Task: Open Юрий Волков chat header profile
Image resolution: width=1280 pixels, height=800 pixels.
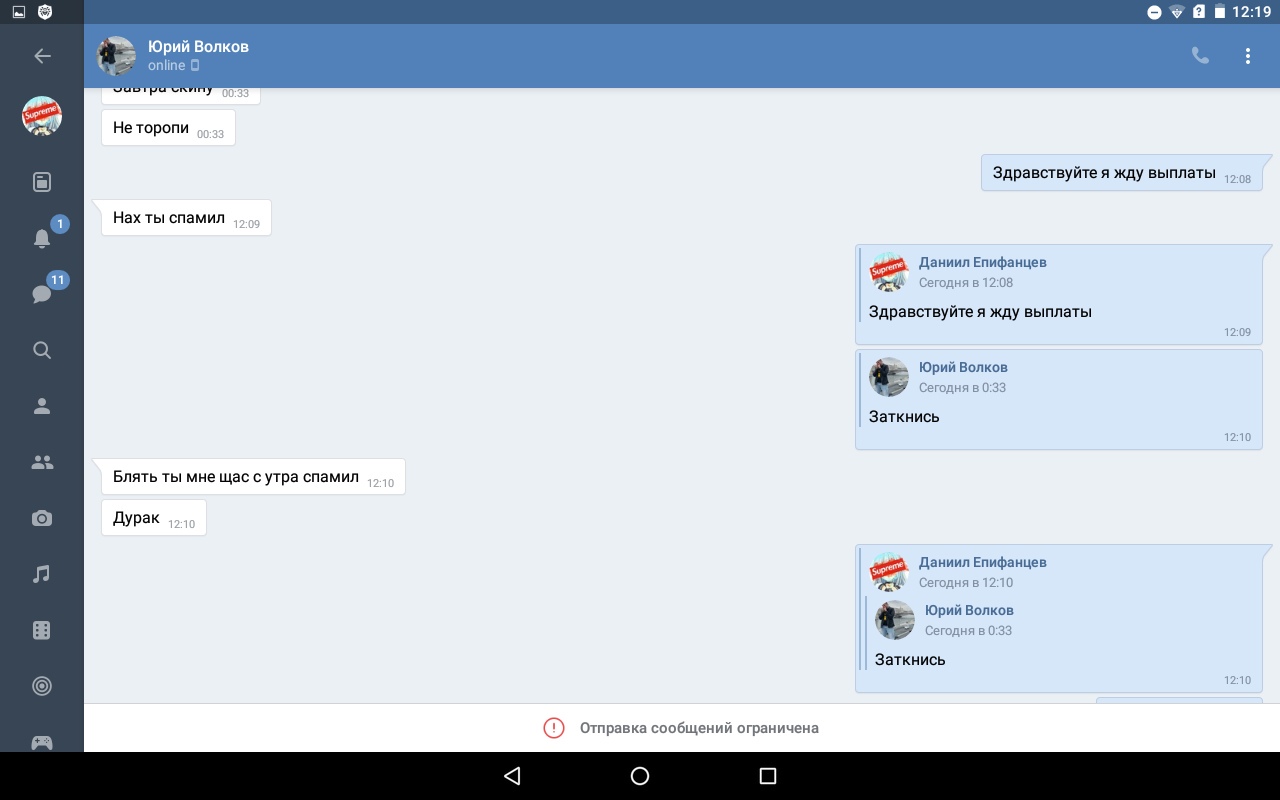Action: (173, 56)
